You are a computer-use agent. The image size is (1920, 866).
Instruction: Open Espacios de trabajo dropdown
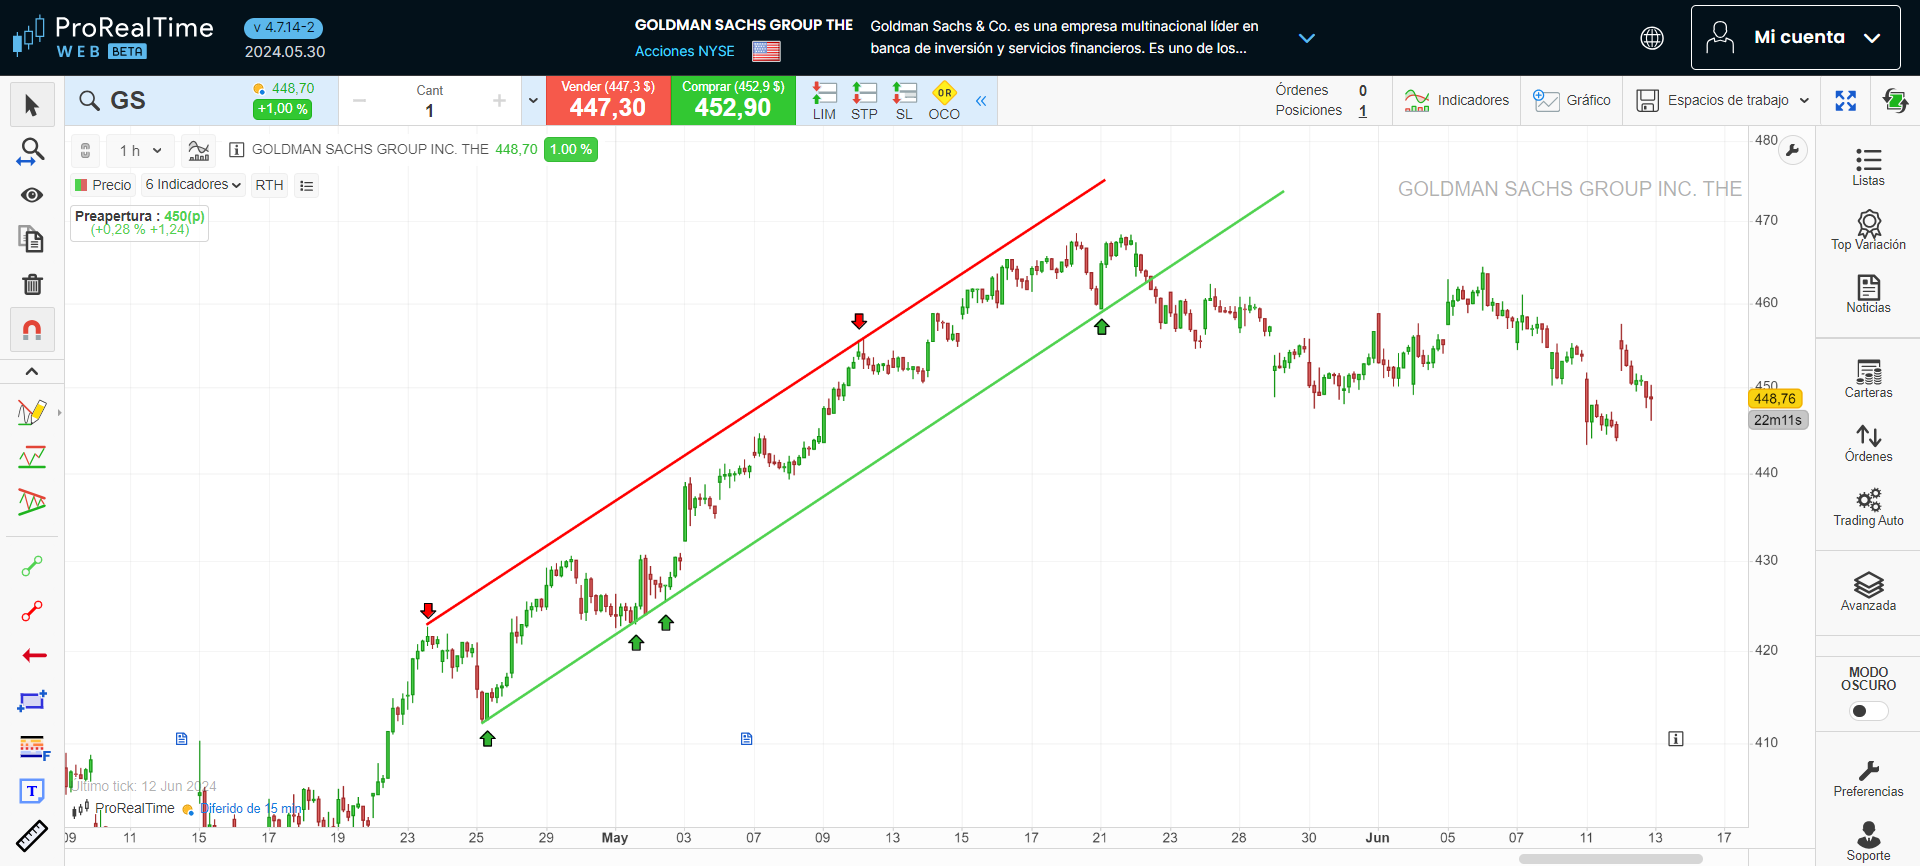1722,100
